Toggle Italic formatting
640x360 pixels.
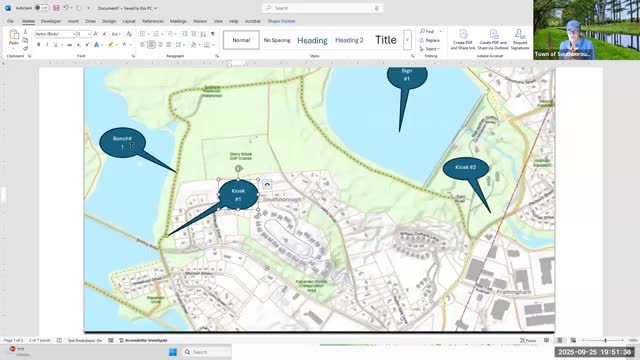point(47,44)
